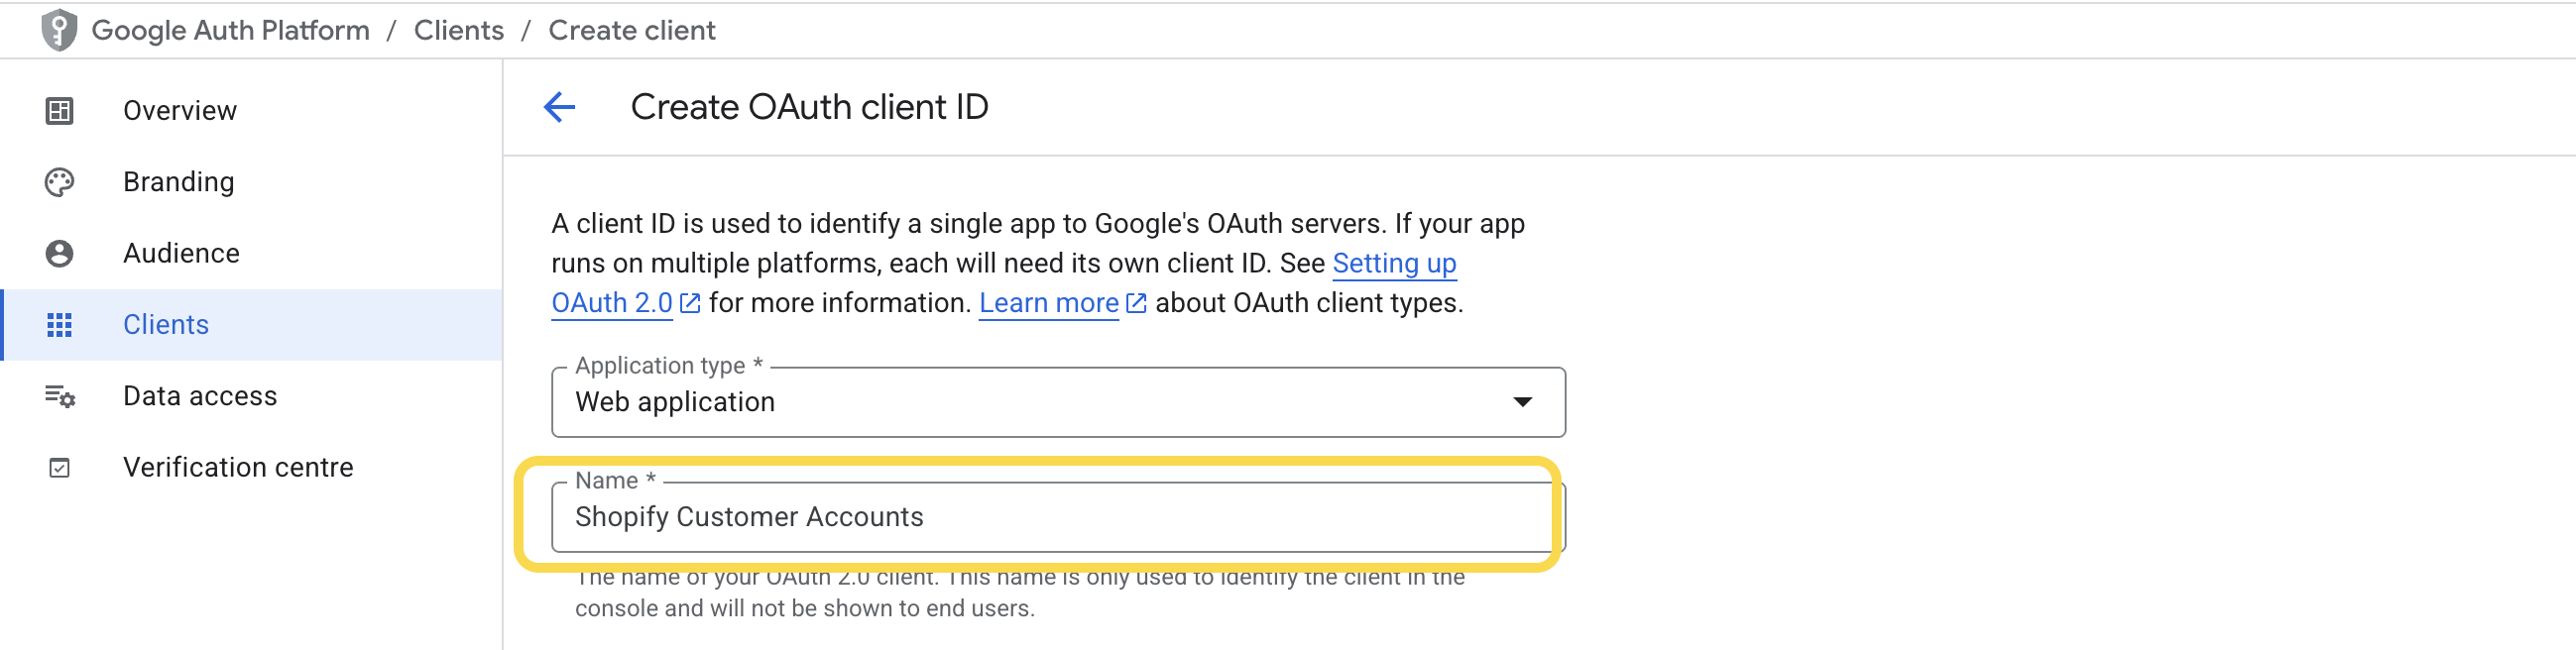Viewport: 2576px width, 650px height.
Task: Click the Branding palette icon
Action: [59, 182]
